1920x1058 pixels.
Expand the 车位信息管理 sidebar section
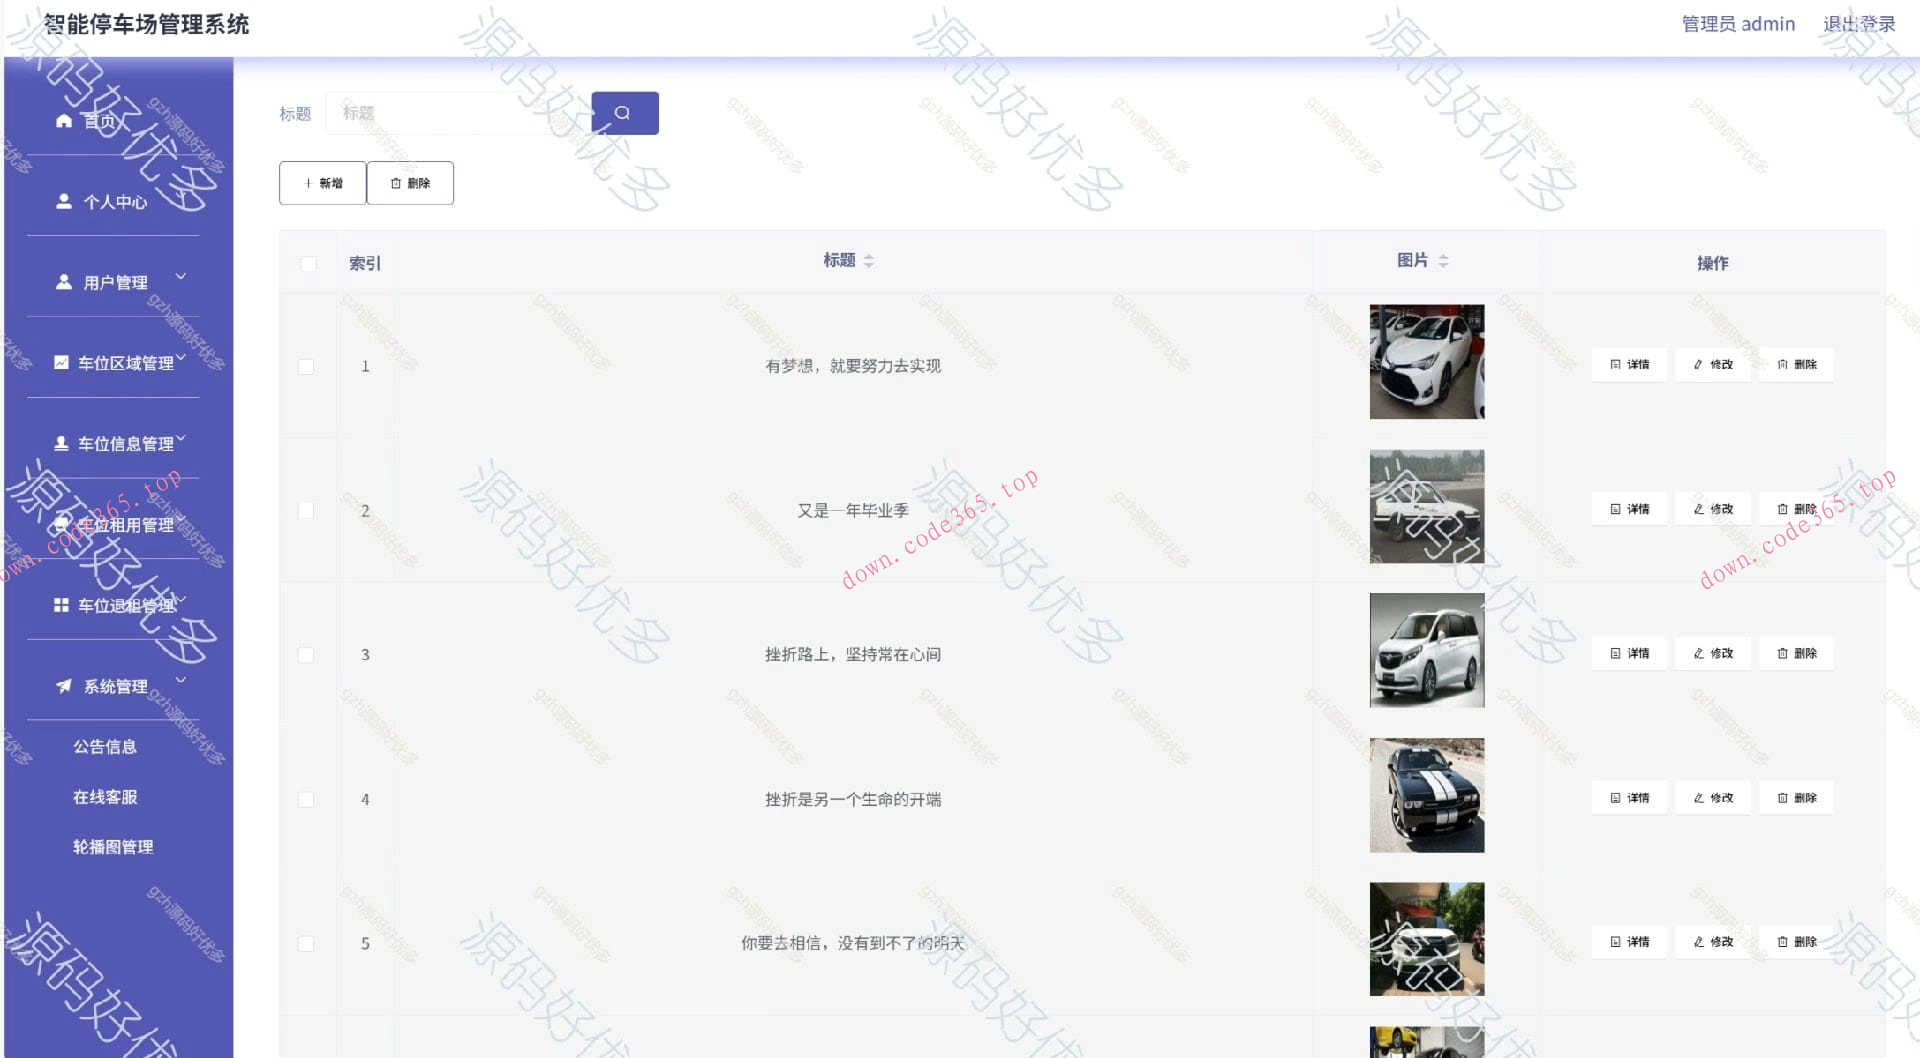tap(181, 438)
